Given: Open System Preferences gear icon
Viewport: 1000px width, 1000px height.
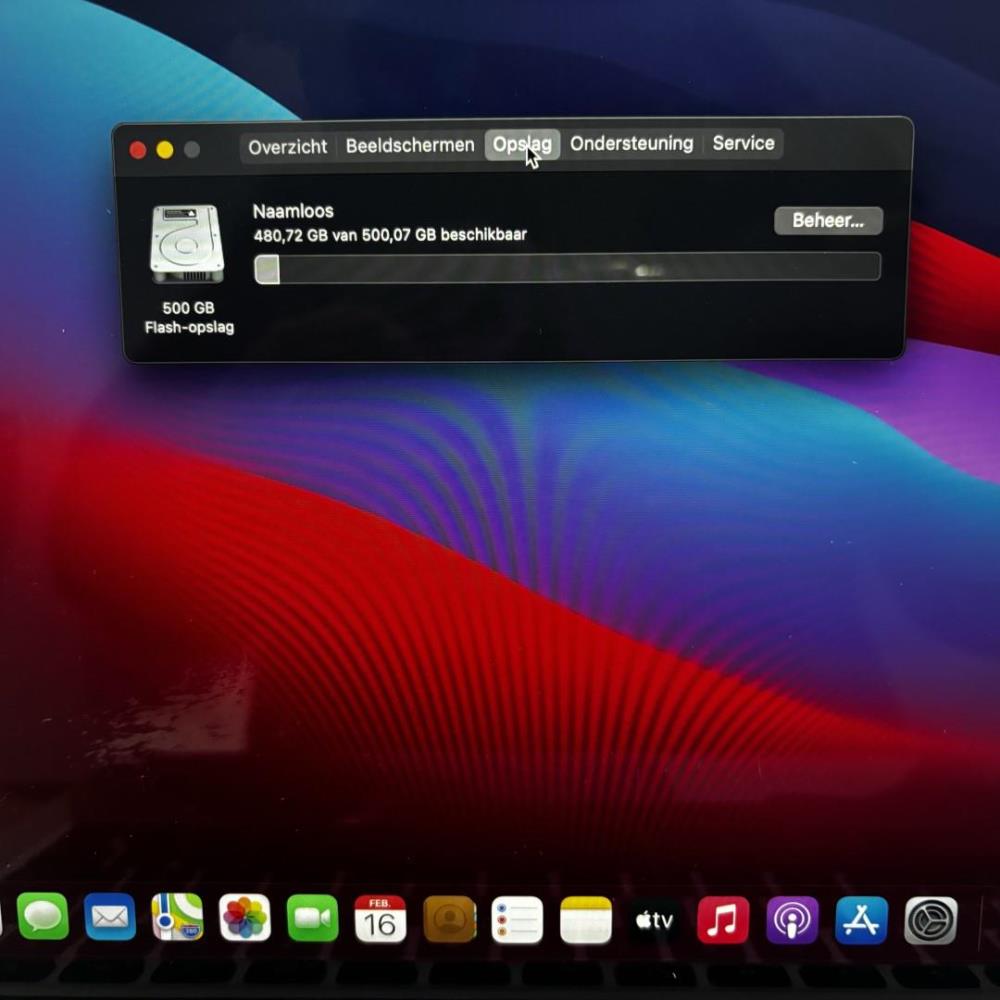Looking at the screenshot, I should [x=931, y=920].
